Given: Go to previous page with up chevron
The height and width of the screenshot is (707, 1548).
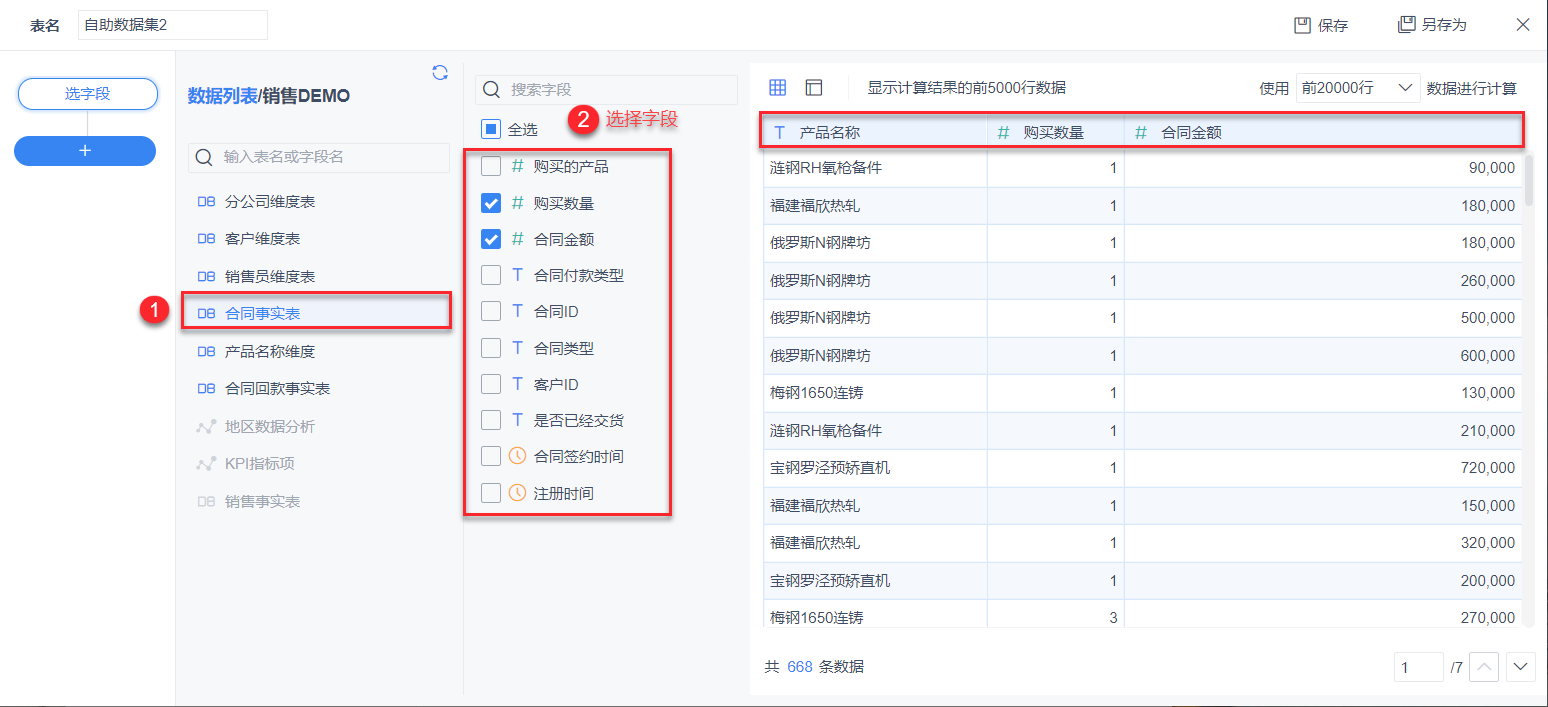Looking at the screenshot, I should (1484, 666).
